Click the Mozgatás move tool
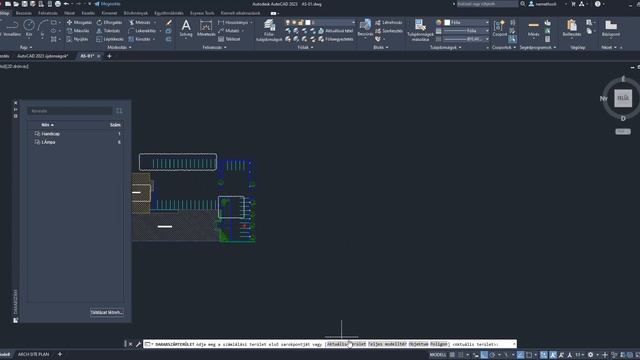 (79, 22)
